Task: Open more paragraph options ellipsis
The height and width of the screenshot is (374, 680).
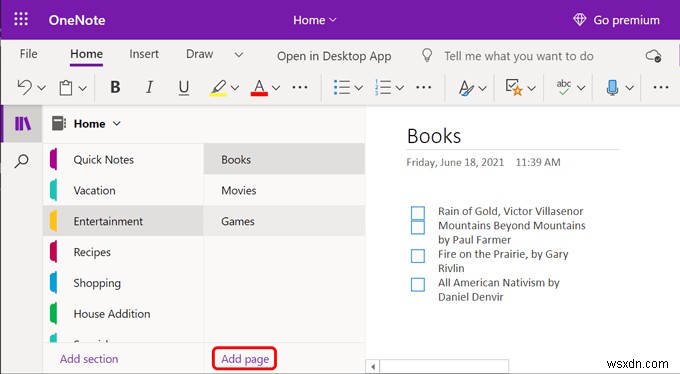Action: [x=423, y=88]
